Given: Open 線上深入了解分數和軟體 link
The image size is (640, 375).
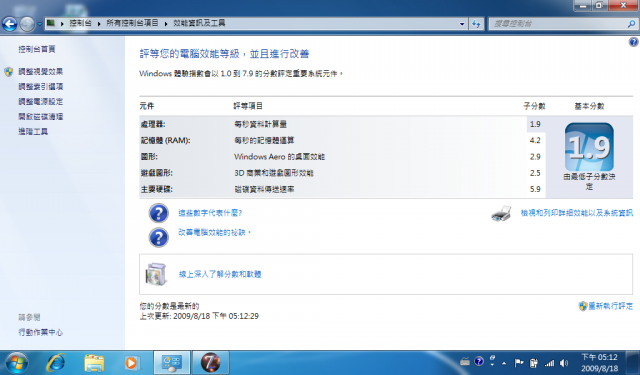Looking at the screenshot, I should (220, 274).
